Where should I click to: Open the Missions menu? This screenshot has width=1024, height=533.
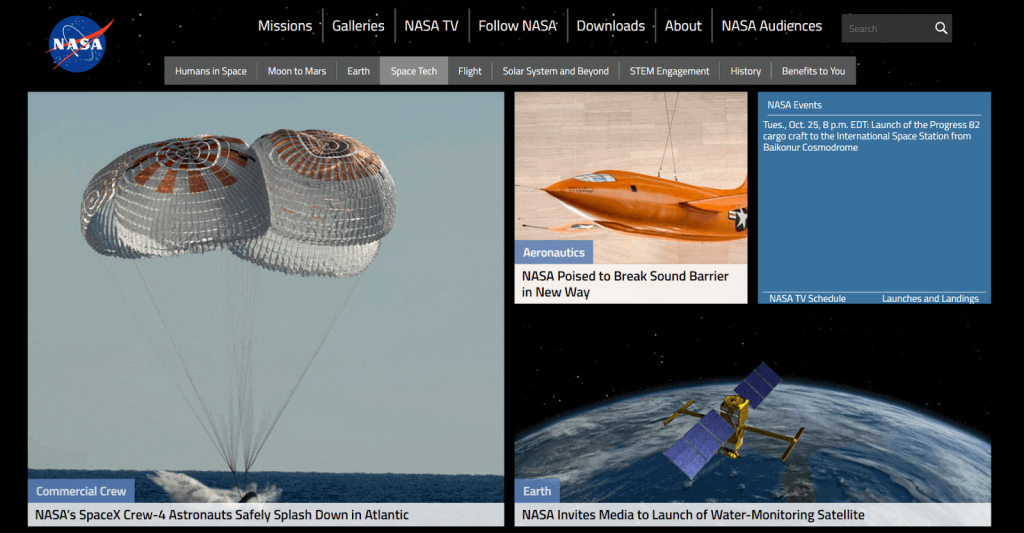[285, 26]
